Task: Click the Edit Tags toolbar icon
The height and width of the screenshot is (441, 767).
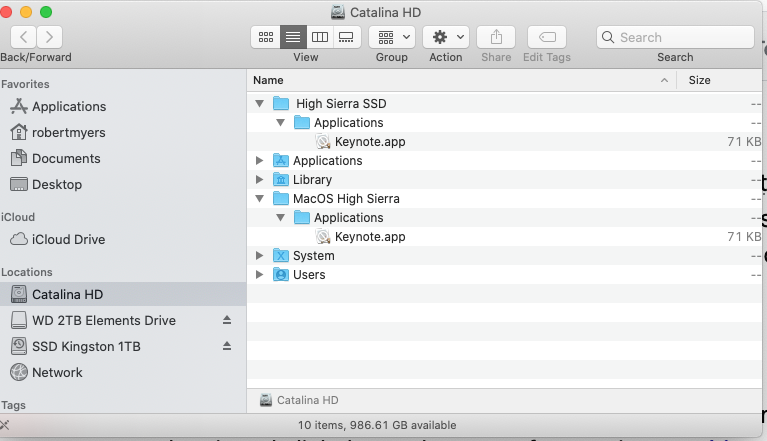Action: click(x=546, y=37)
